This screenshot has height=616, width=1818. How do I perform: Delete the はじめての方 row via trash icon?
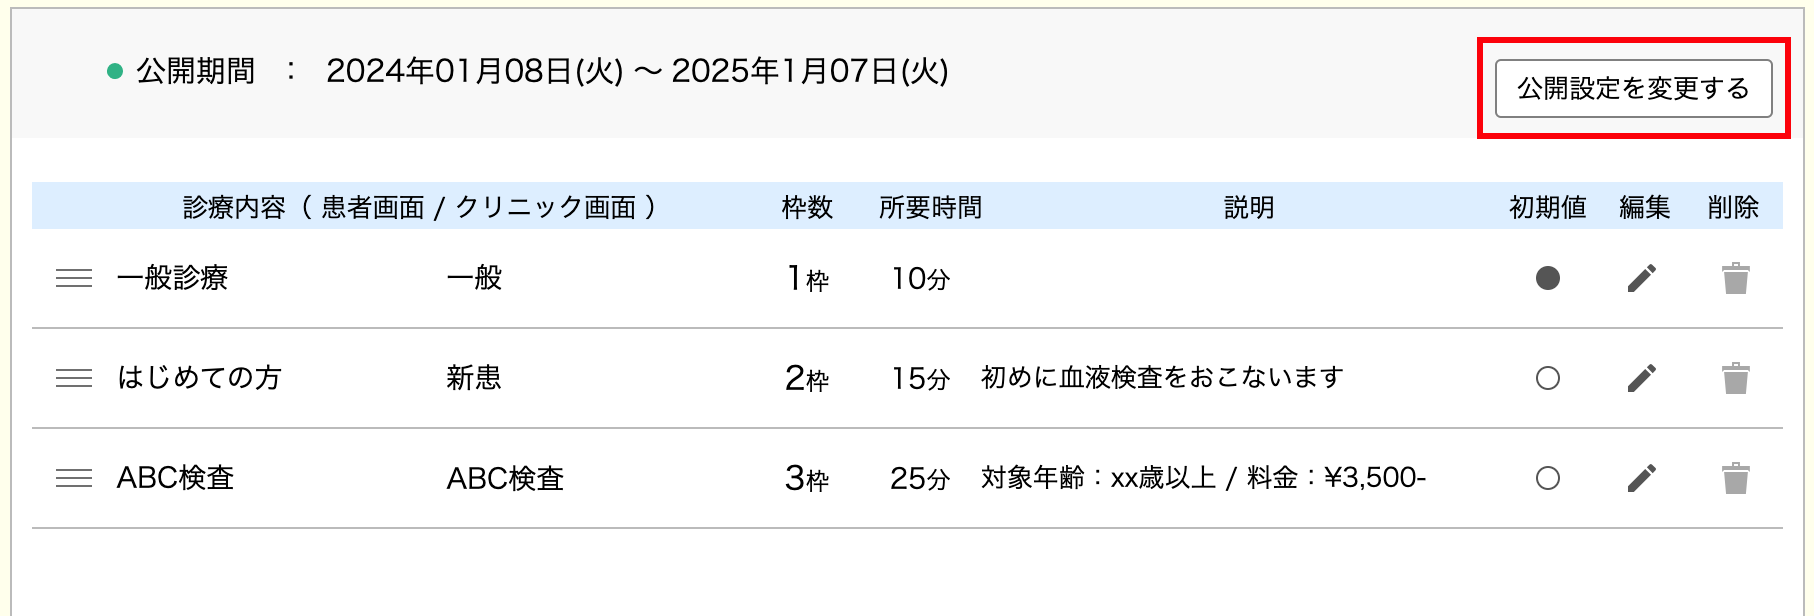(x=1735, y=378)
